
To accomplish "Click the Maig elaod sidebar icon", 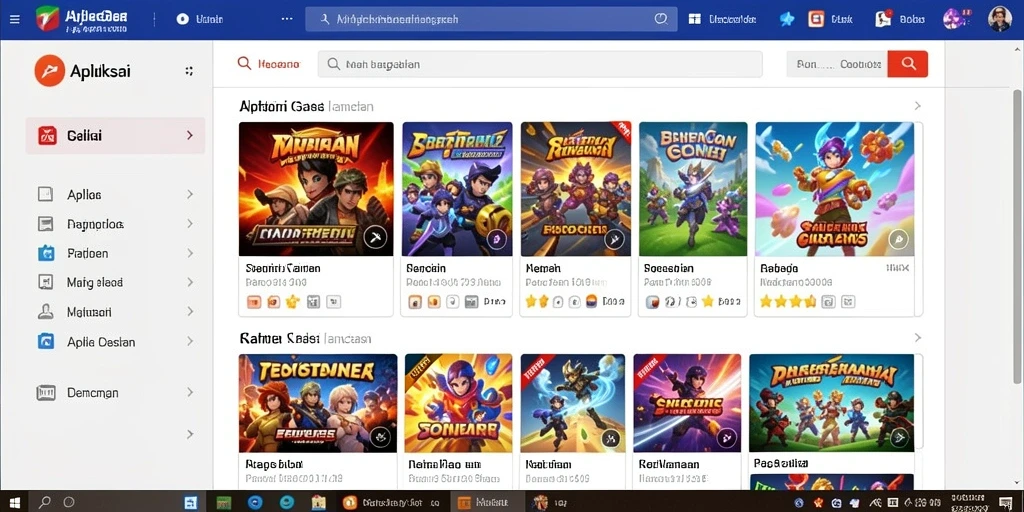I will click(x=45, y=282).
